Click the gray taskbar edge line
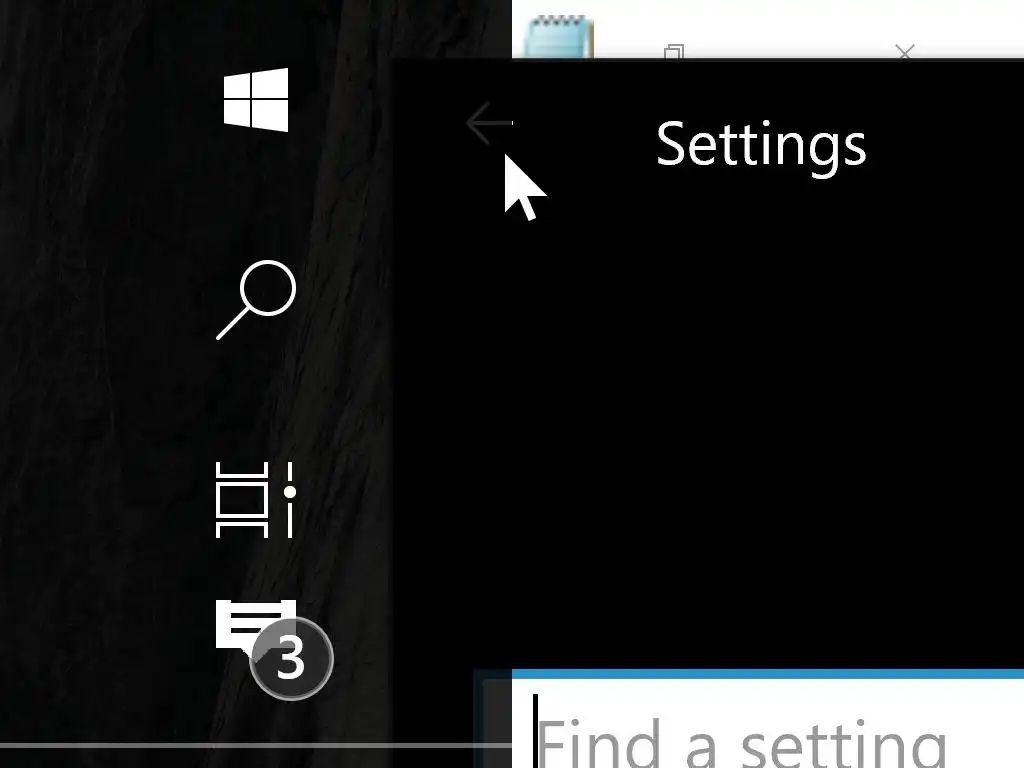This screenshot has height=768, width=1024. [x=256, y=745]
